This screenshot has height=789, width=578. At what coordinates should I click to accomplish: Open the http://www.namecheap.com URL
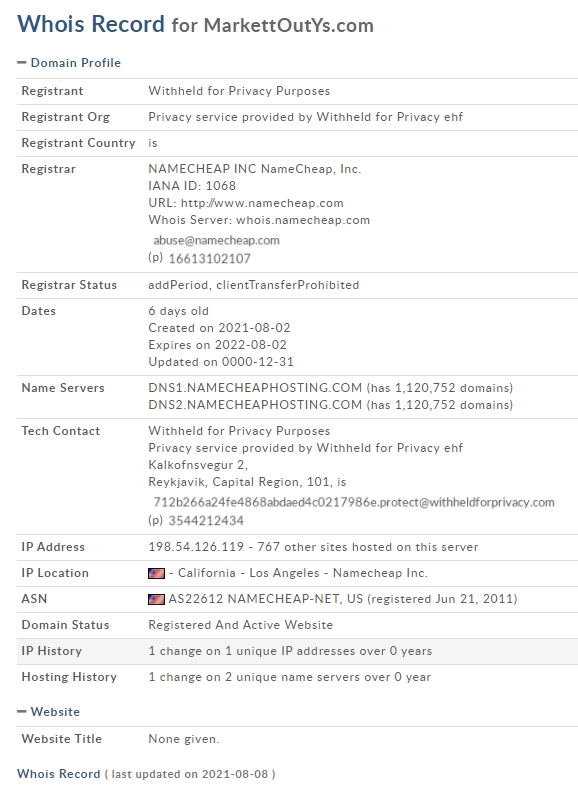tap(262, 203)
